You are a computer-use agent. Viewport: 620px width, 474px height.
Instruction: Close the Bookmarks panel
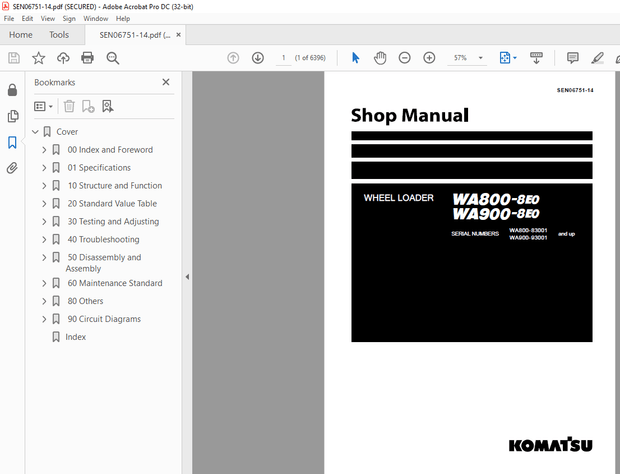166,82
